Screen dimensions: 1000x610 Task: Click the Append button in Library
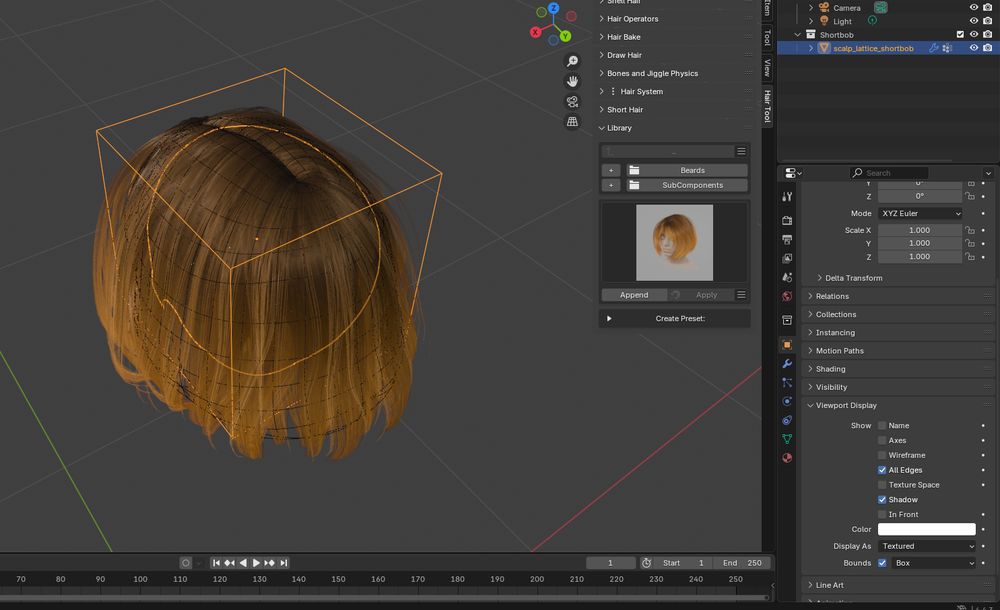634,295
